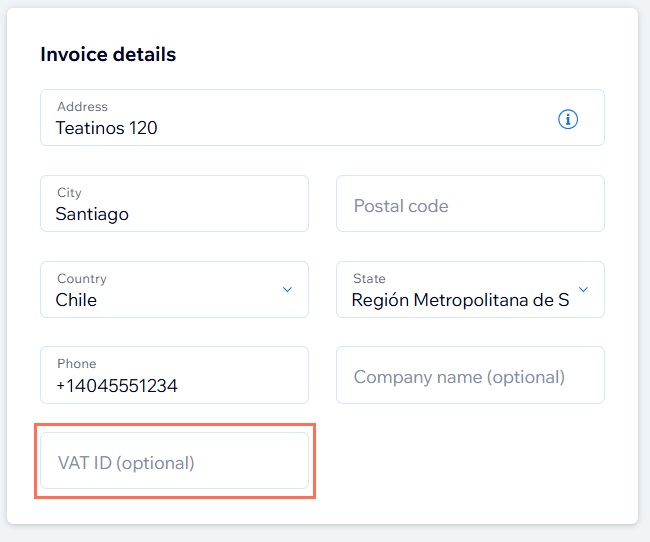The width and height of the screenshot is (650, 542).
Task: Select the highlighted VAT ID (optional) field
Action: tap(174, 462)
